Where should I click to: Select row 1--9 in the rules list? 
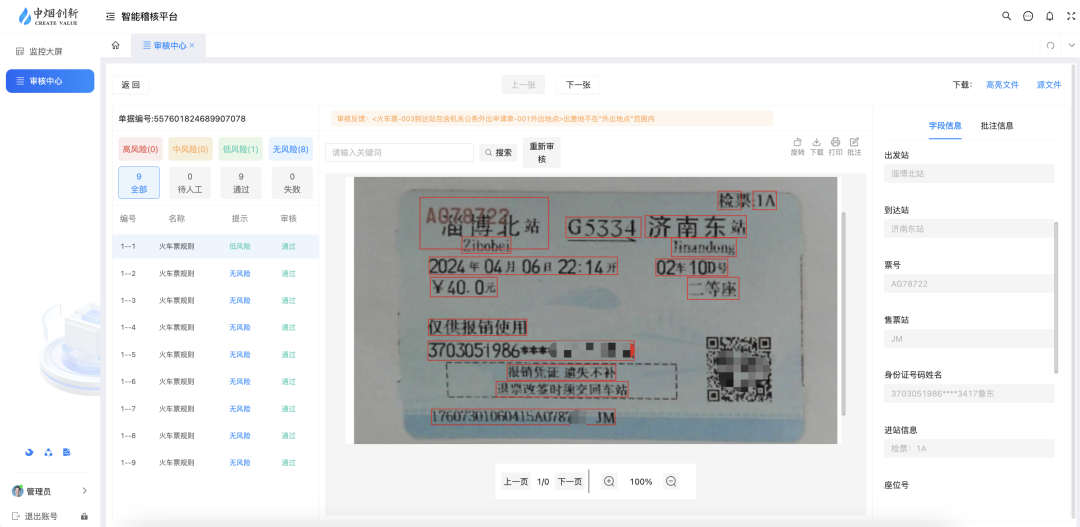click(x=216, y=462)
